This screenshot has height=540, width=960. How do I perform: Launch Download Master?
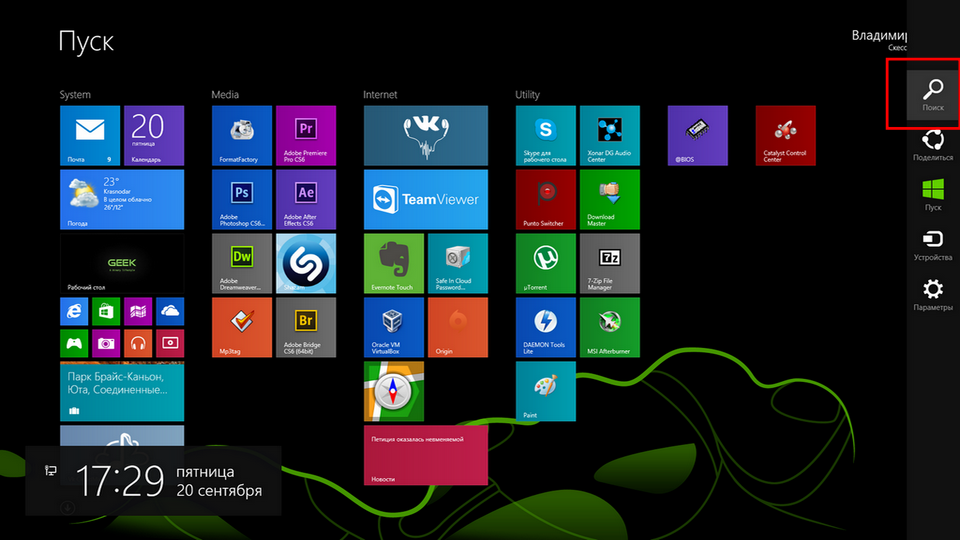[609, 200]
